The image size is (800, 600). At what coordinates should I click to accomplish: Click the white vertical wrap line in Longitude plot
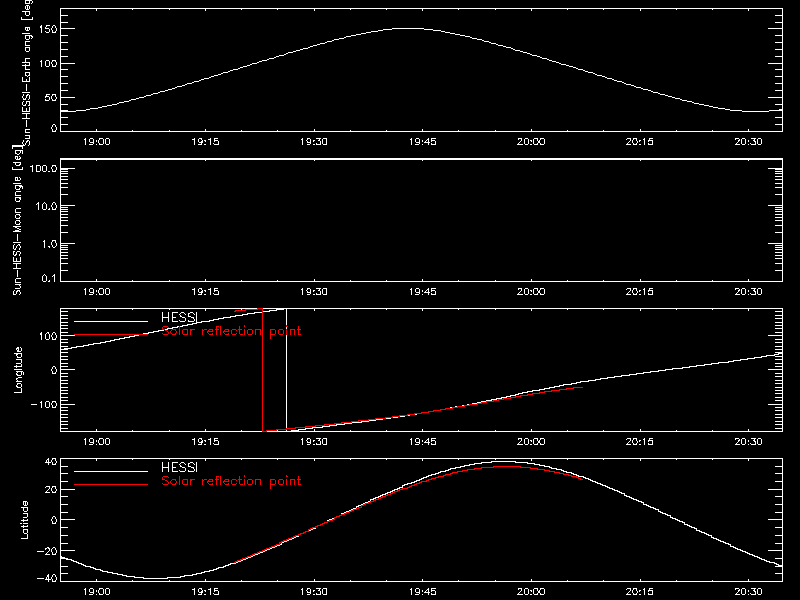(x=286, y=370)
